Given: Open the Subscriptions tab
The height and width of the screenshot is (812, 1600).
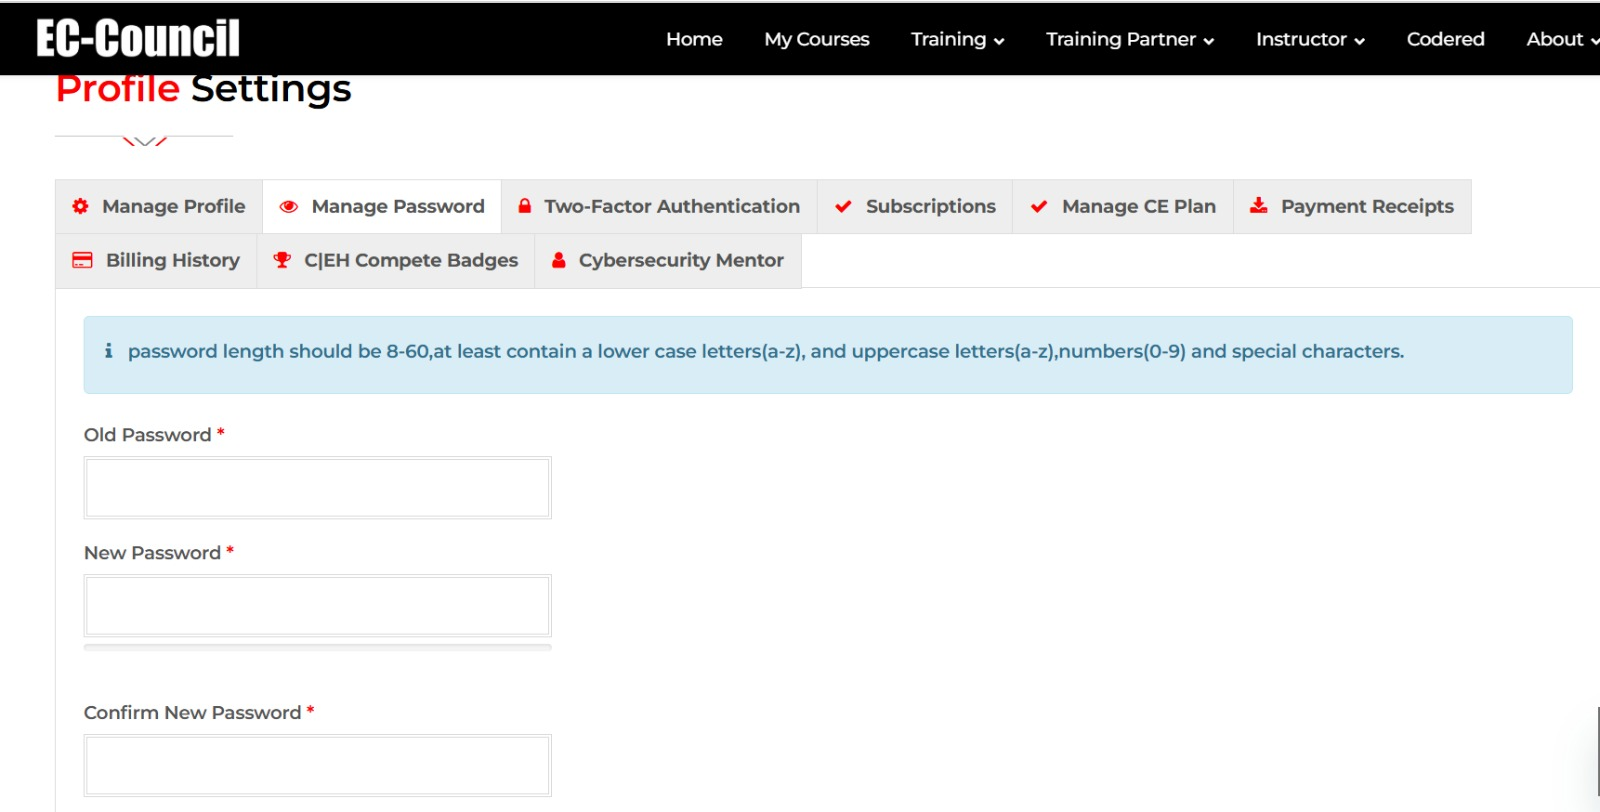Looking at the screenshot, I should (x=915, y=207).
